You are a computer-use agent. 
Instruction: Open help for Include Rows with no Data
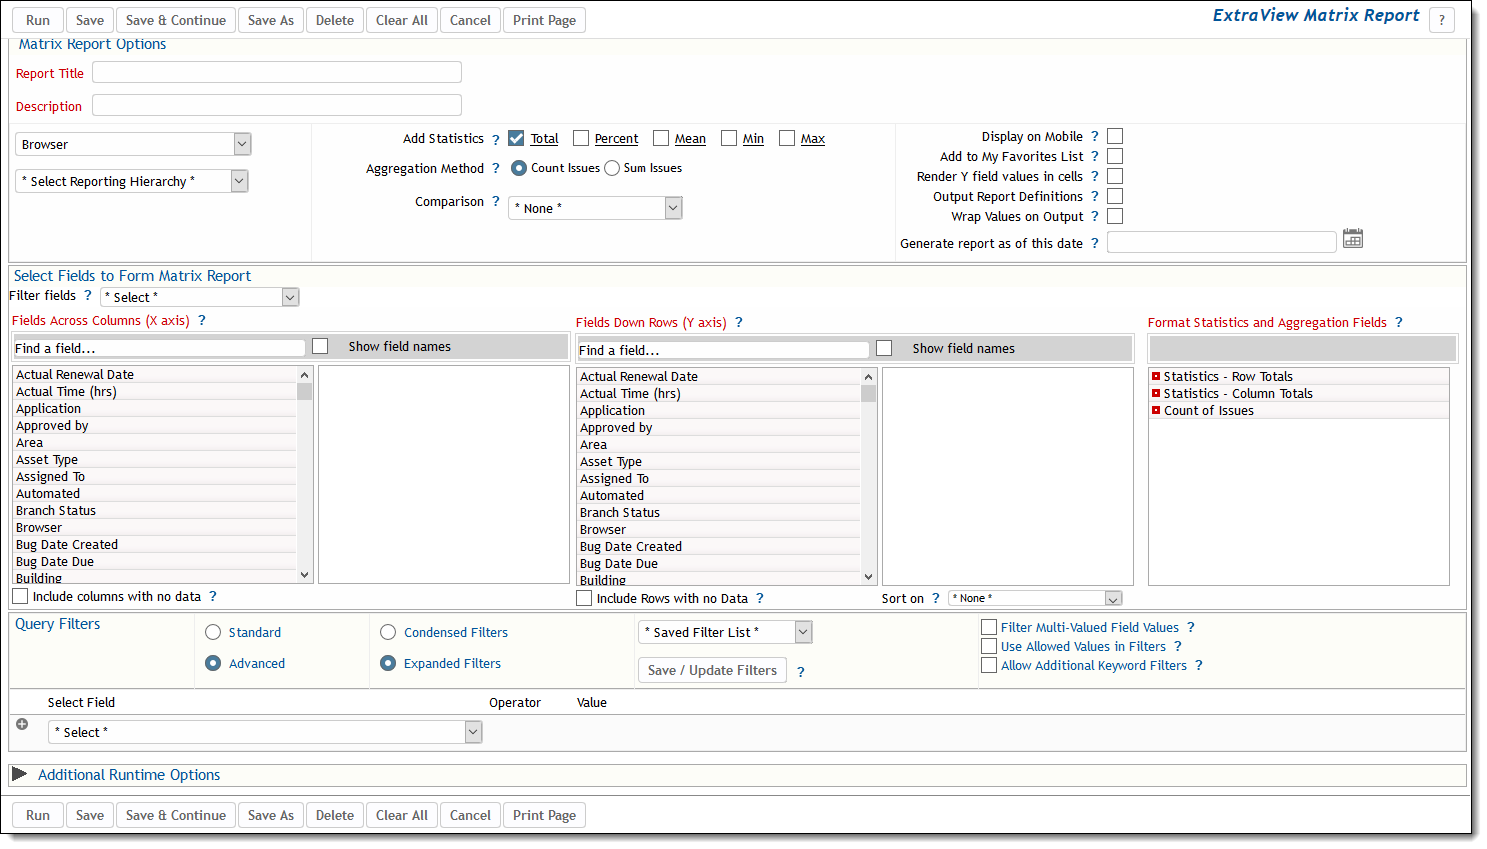(759, 598)
